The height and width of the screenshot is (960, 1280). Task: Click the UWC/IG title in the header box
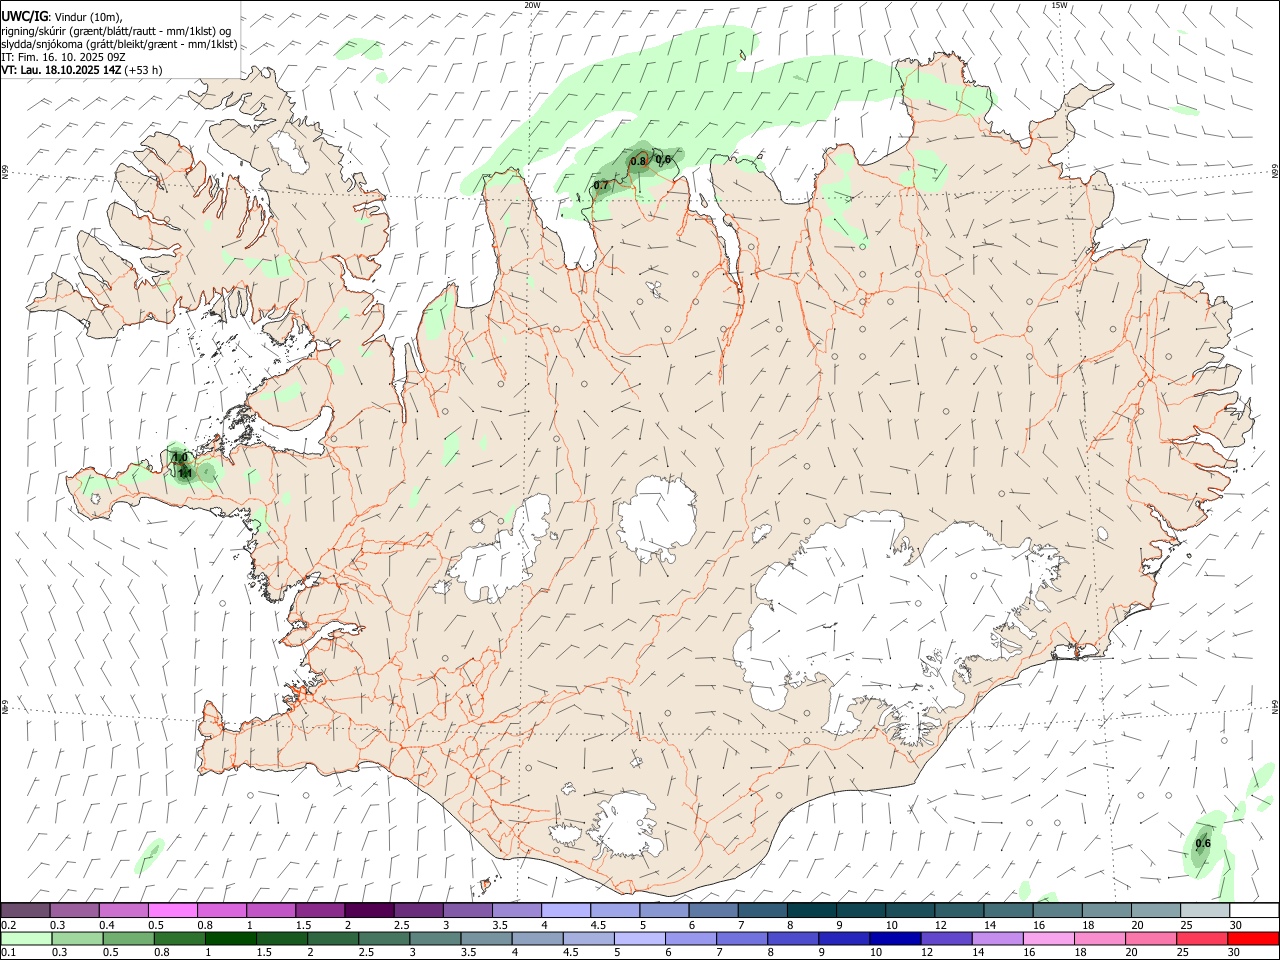pos(24,16)
